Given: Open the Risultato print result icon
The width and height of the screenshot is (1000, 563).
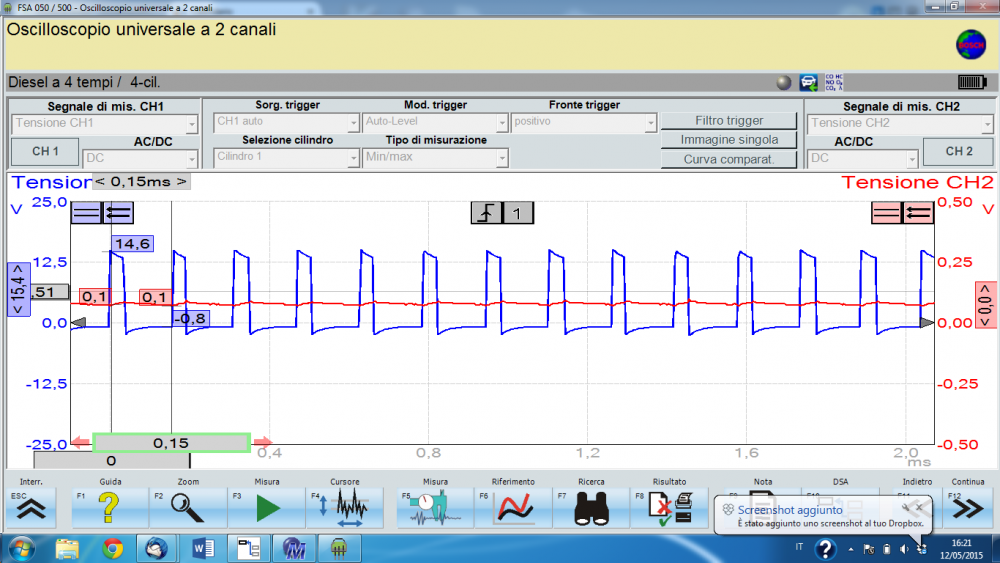Looking at the screenshot, I should (x=668, y=507).
